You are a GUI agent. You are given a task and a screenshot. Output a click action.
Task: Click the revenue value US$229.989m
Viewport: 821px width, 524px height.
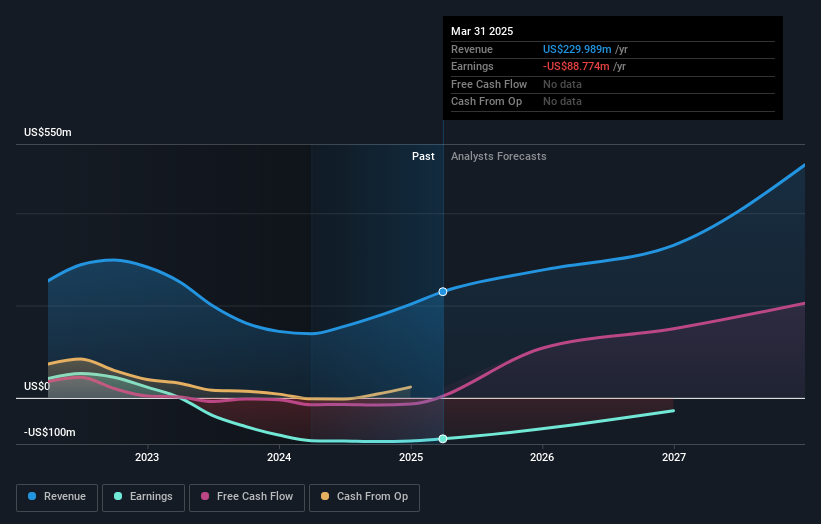point(577,49)
